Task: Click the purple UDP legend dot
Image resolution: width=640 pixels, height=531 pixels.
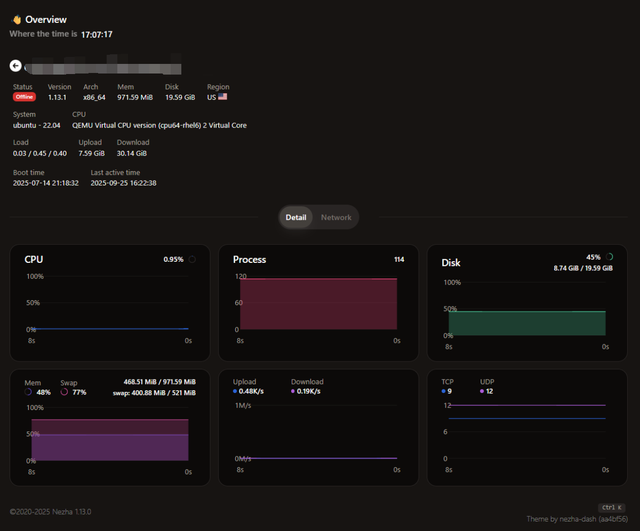Action: point(482,391)
